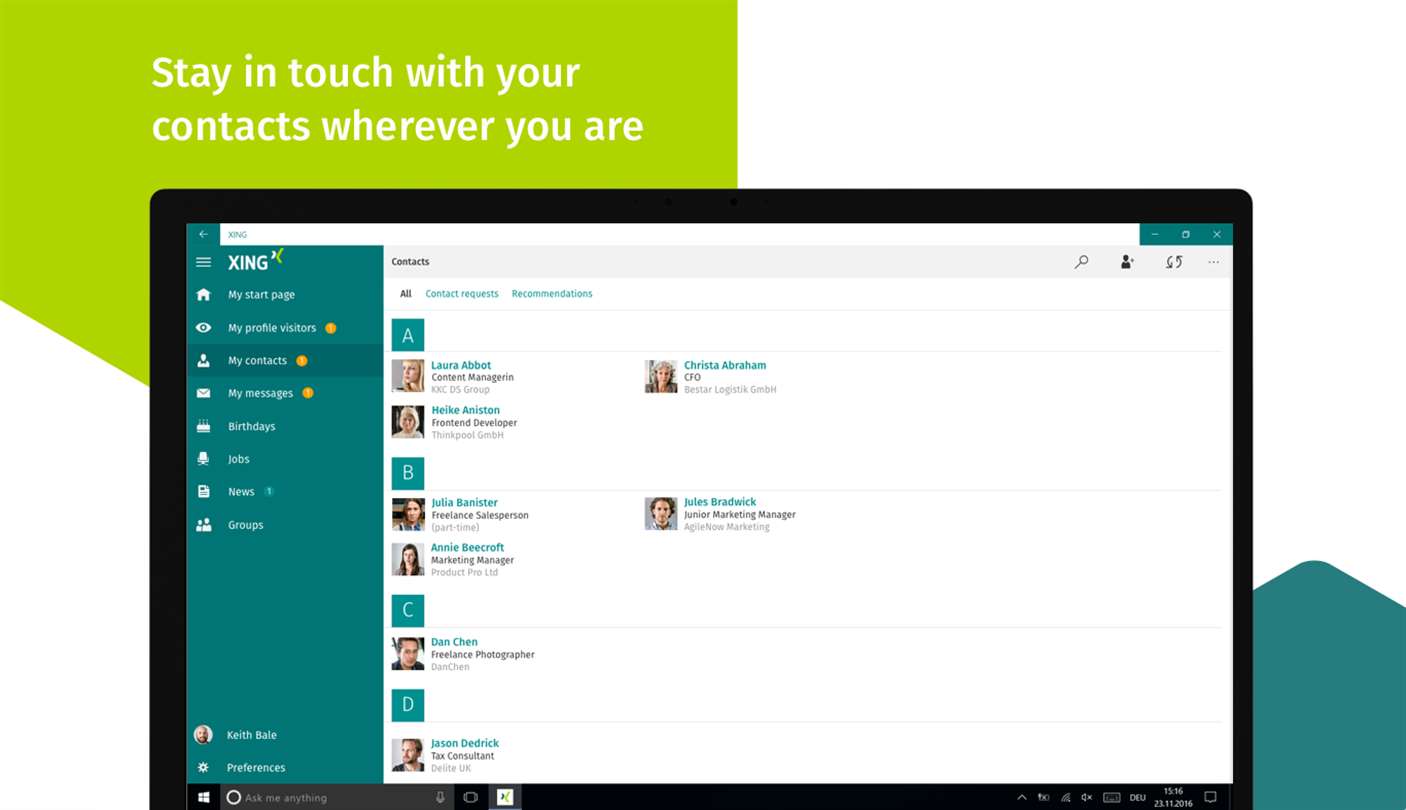Screen dimensions: 1406x810
Task: Click the document icon for News
Action: (x=204, y=492)
